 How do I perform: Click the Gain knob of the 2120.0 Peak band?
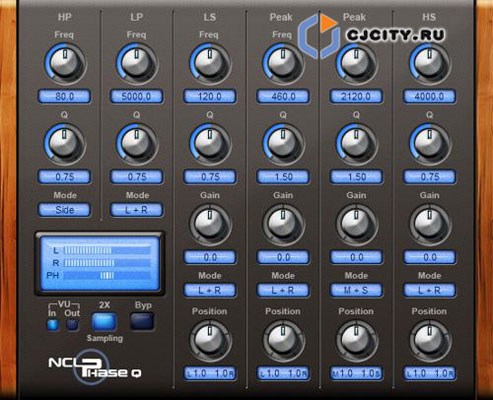click(357, 224)
